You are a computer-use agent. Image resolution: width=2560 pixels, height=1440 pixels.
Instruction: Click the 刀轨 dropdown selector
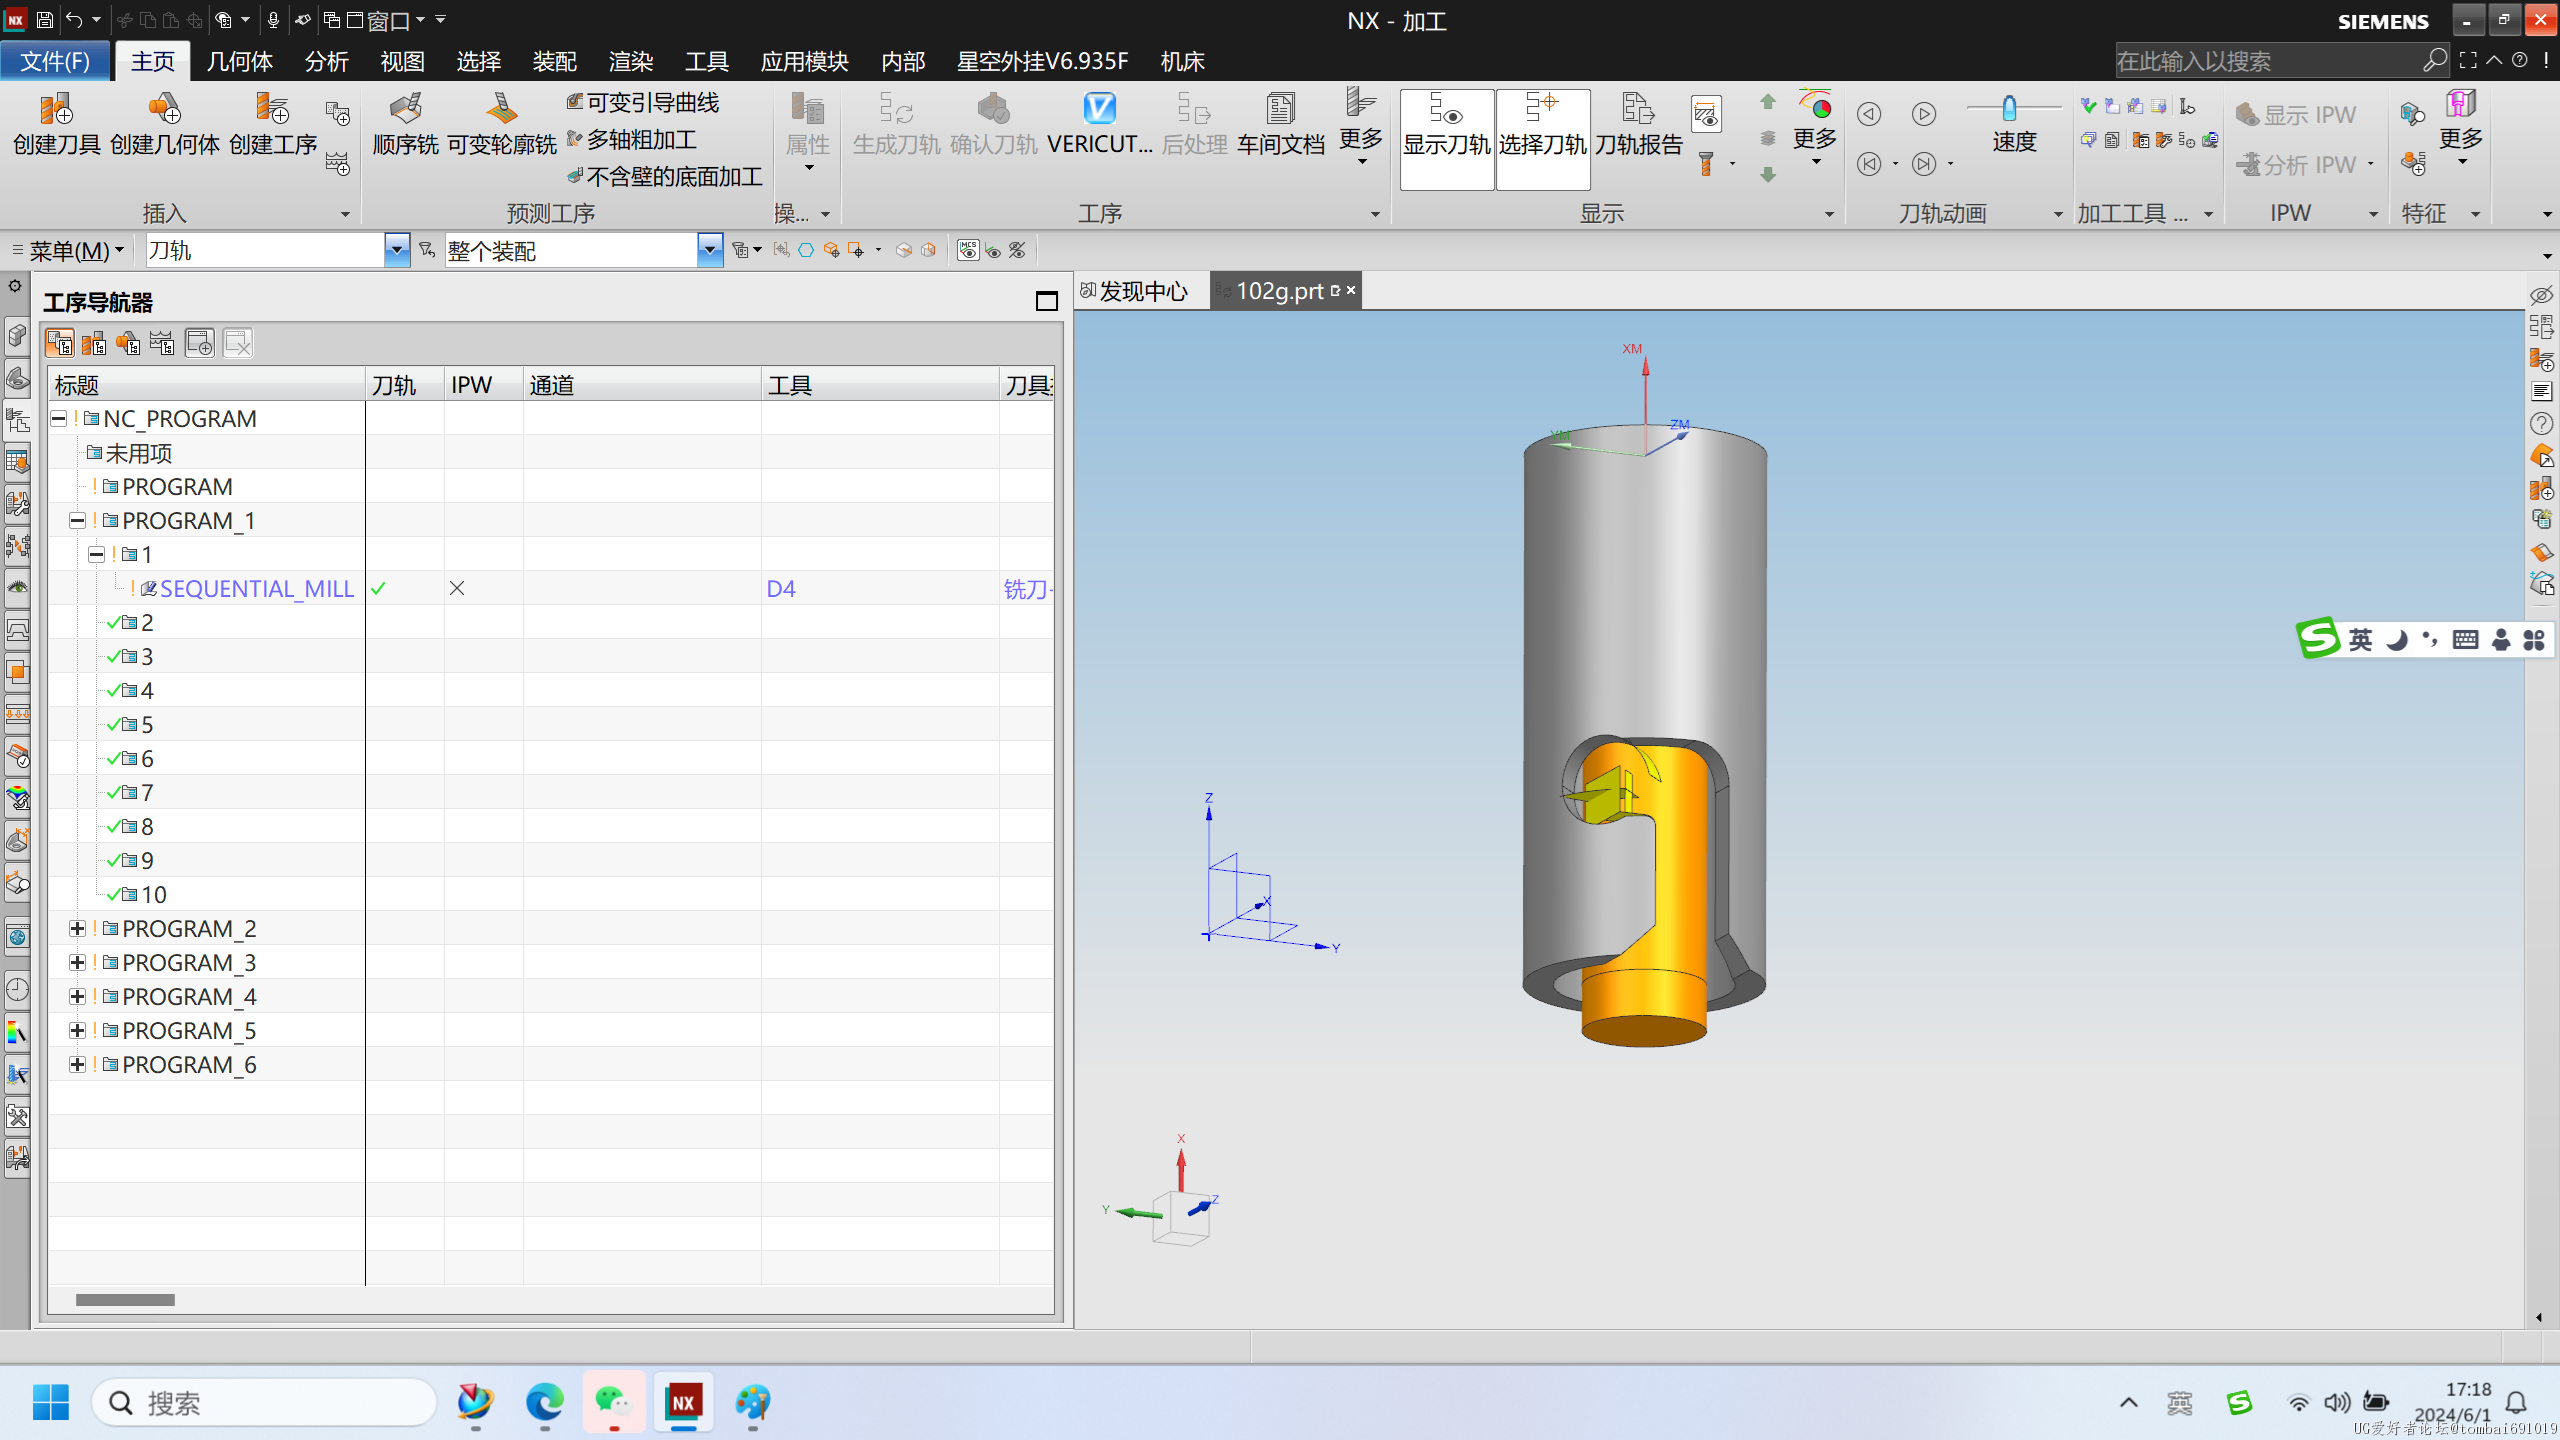[396, 250]
